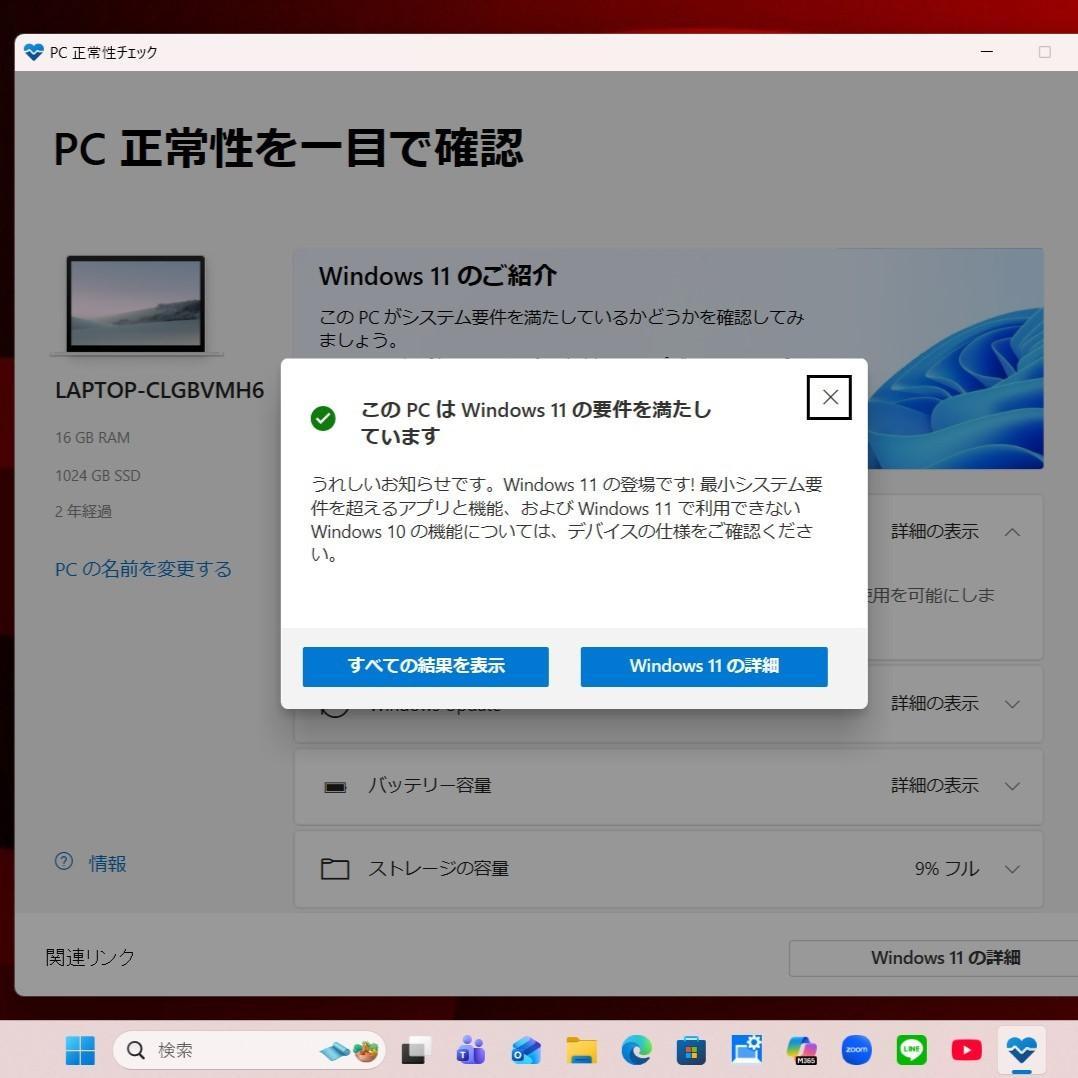Click the green checkmark in the dialog
Viewport: 1078px width, 1078px height.
pyautogui.click(x=323, y=419)
